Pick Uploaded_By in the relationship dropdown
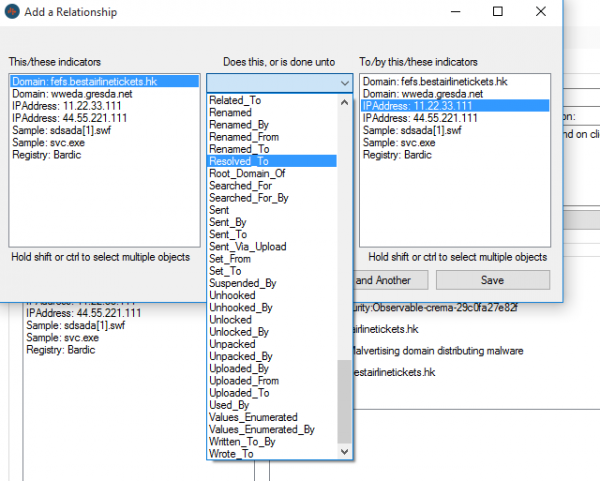This screenshot has height=481, width=600. coord(272,368)
